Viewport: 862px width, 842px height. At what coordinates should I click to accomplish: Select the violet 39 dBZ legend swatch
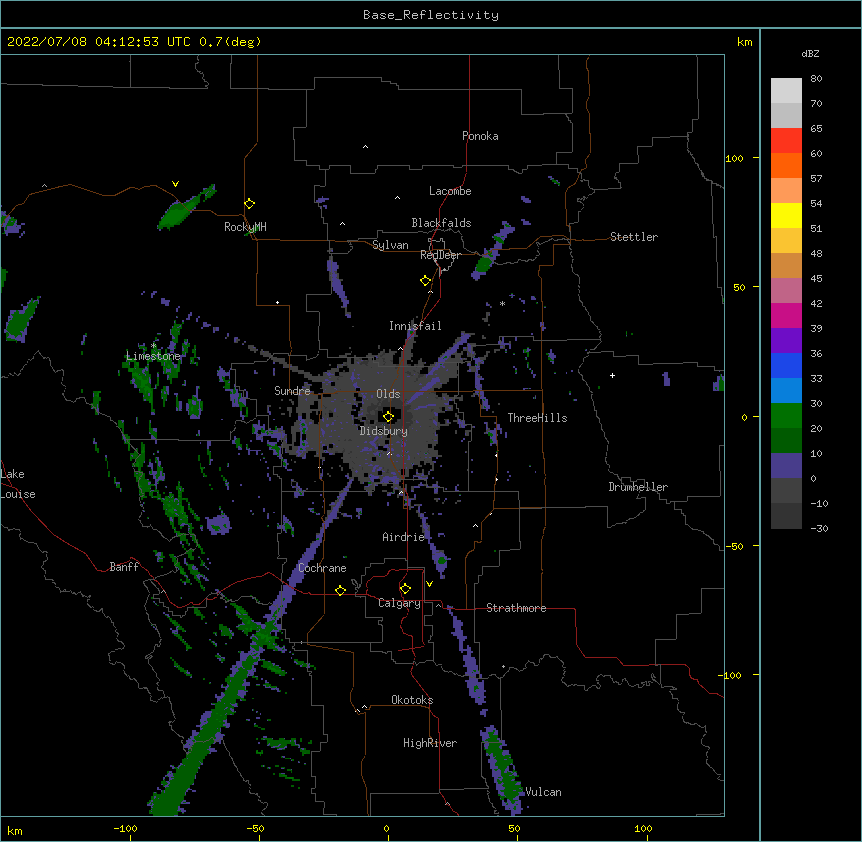(786, 341)
